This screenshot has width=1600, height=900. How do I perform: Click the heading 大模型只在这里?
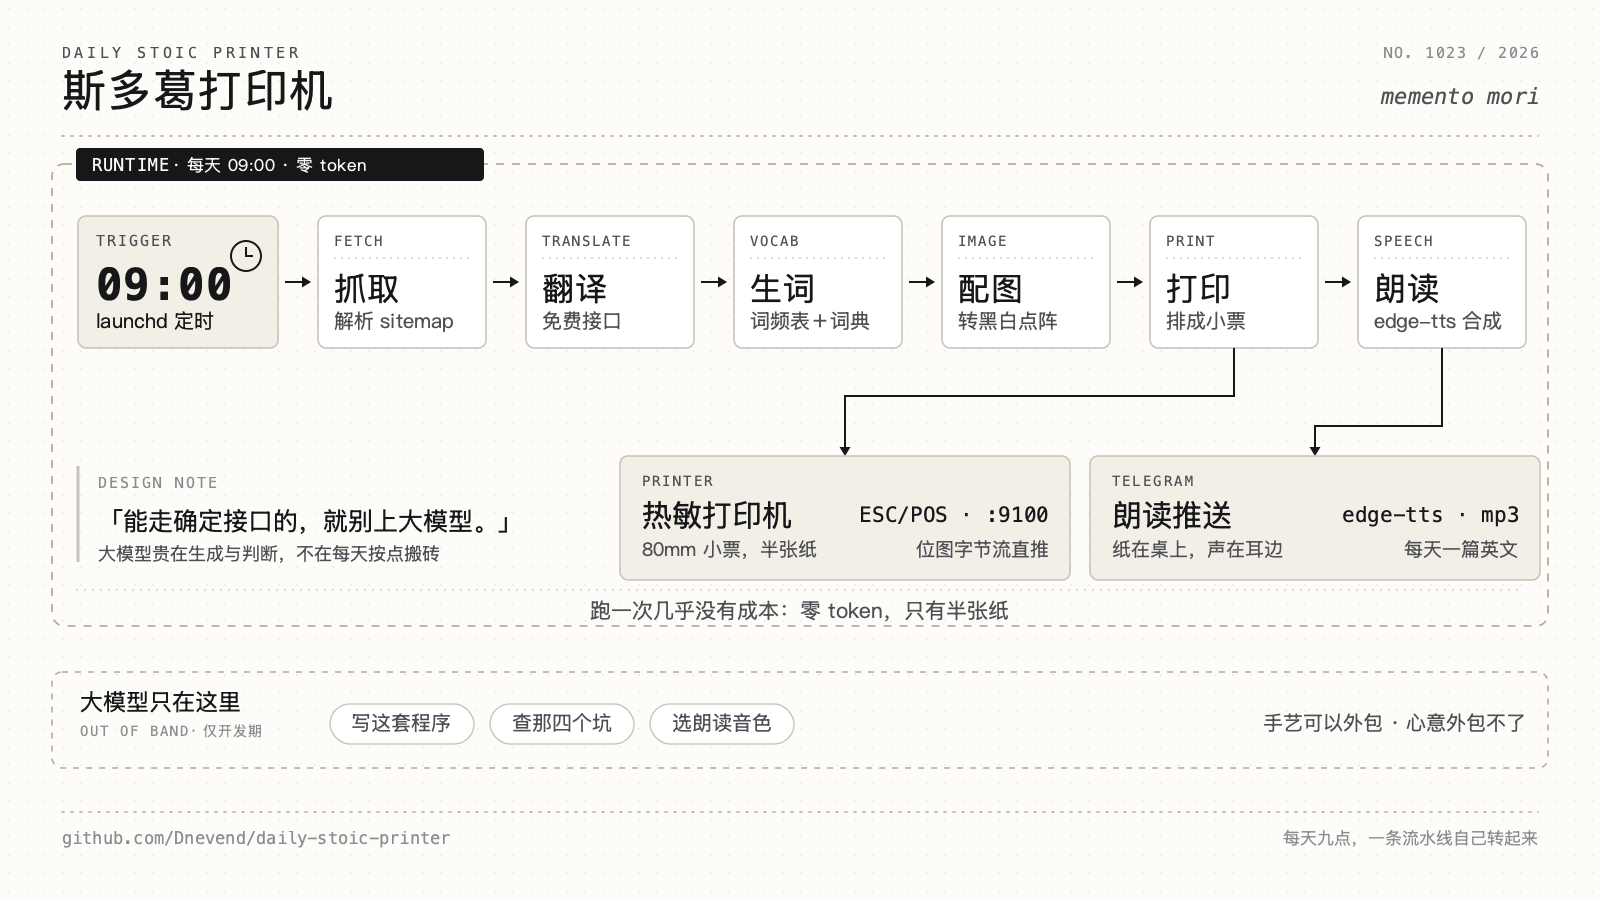tap(160, 702)
